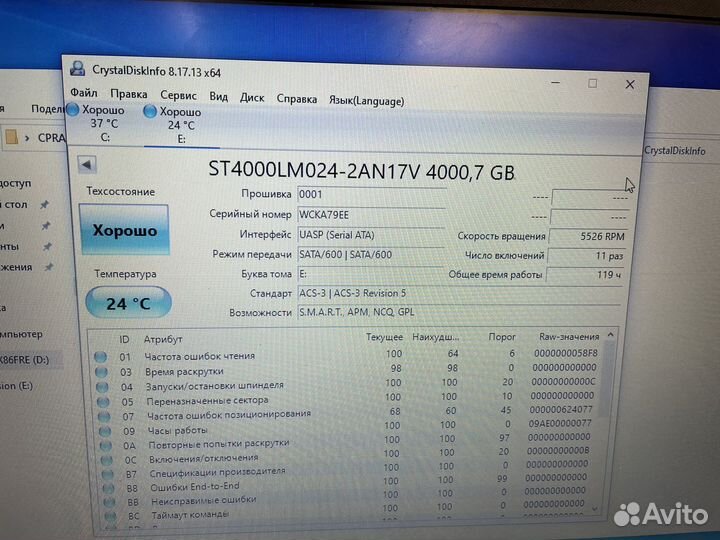This screenshot has height=540, width=720.
Task: Click the 24 °C temperature button
Action: point(129,303)
